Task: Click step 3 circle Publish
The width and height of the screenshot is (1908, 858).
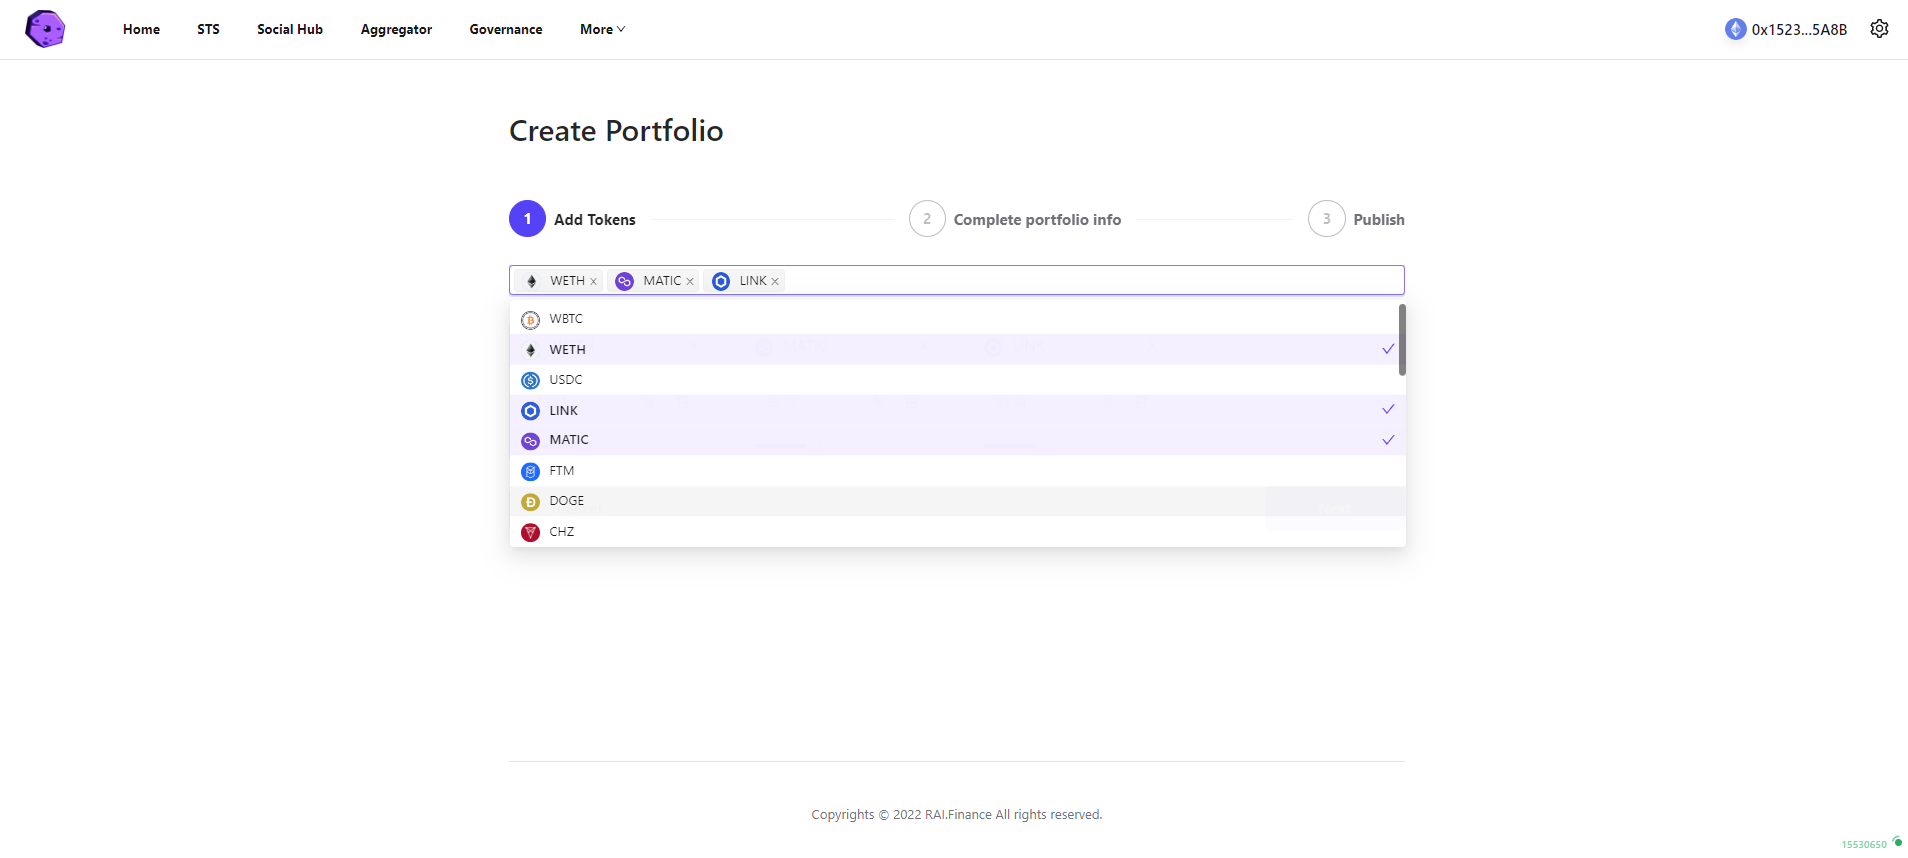Action: click(x=1327, y=219)
